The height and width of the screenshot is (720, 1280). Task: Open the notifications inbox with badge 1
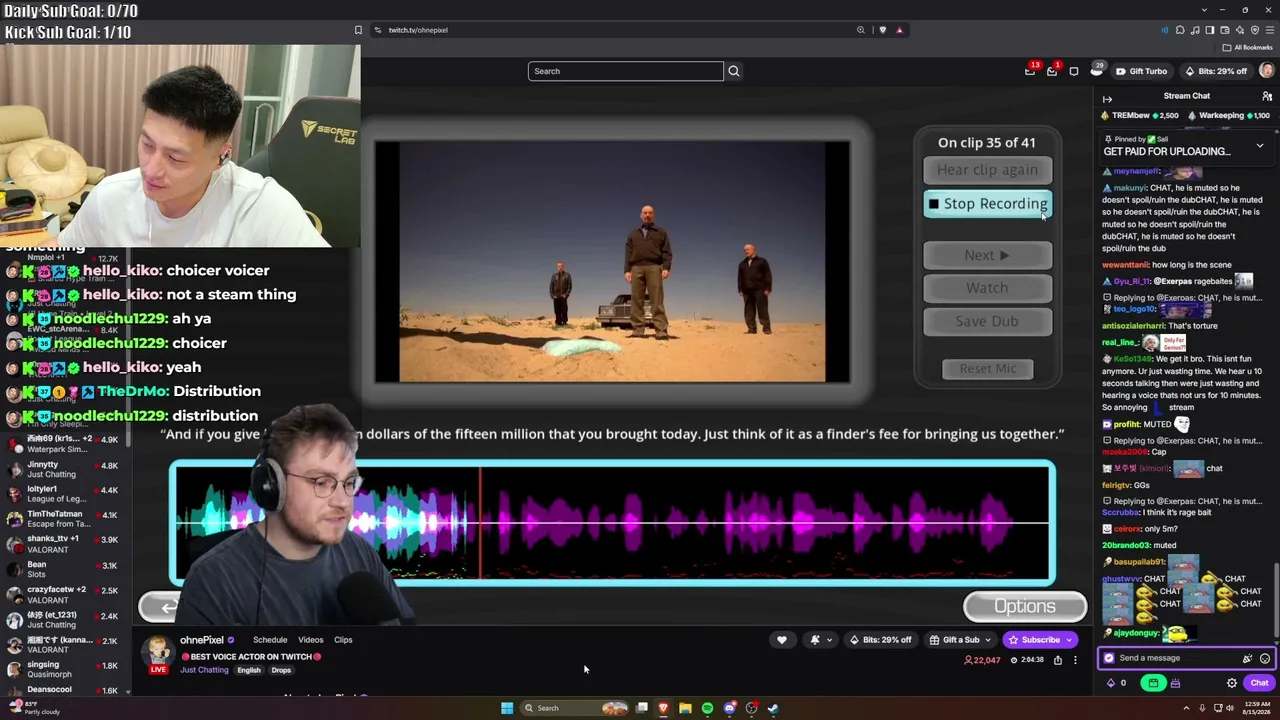pos(1052,71)
